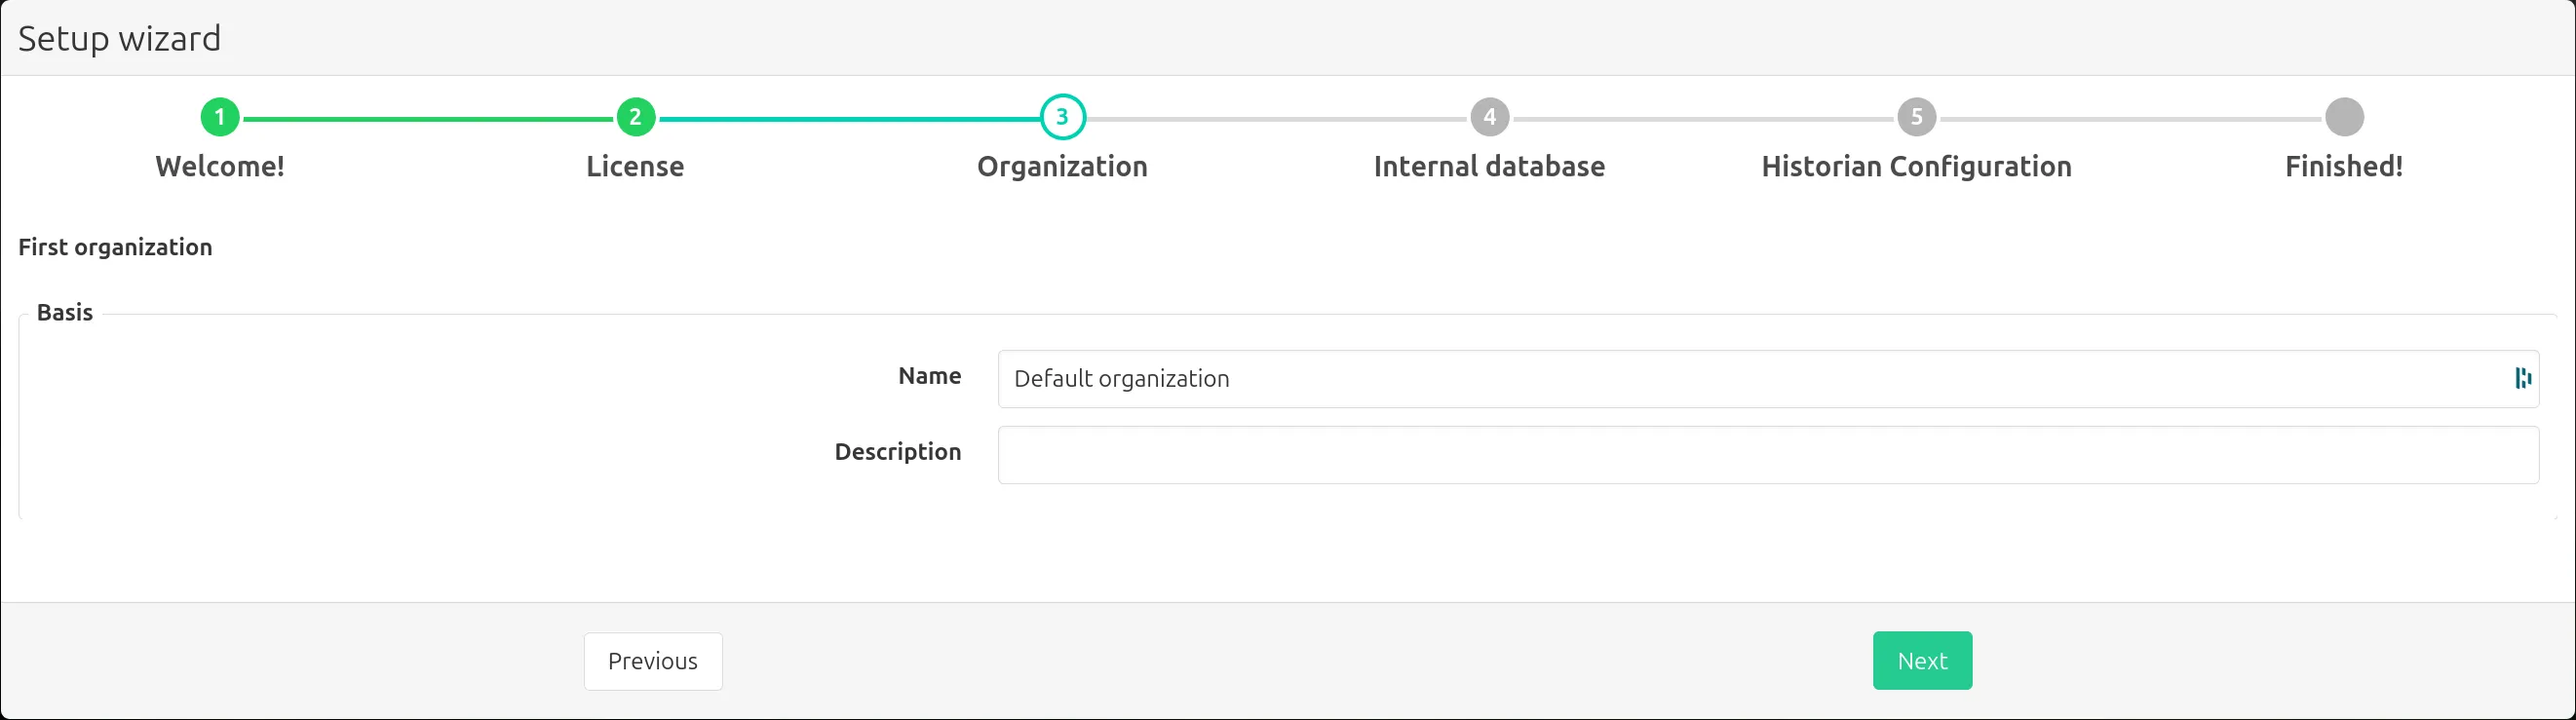2576x720 pixels.
Task: Click the final Finished step circle
Action: coord(2344,117)
